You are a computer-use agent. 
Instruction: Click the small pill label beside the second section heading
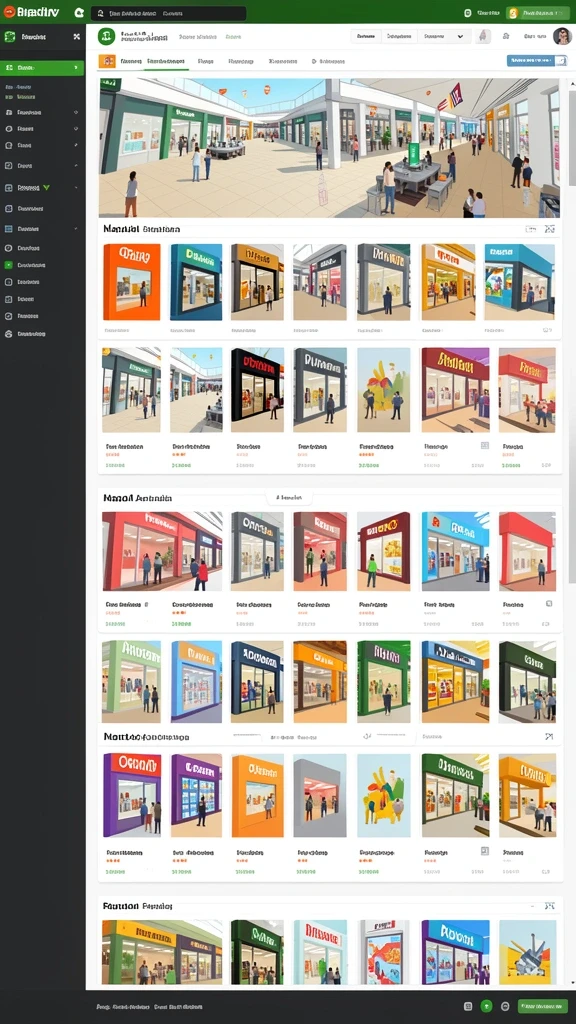point(289,498)
